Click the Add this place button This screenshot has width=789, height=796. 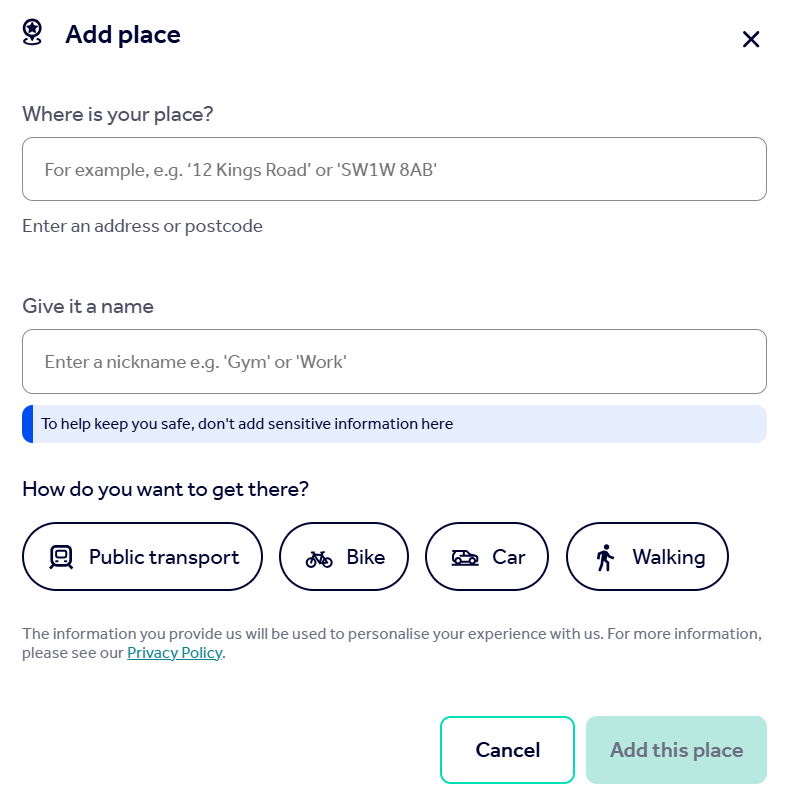[x=676, y=750]
